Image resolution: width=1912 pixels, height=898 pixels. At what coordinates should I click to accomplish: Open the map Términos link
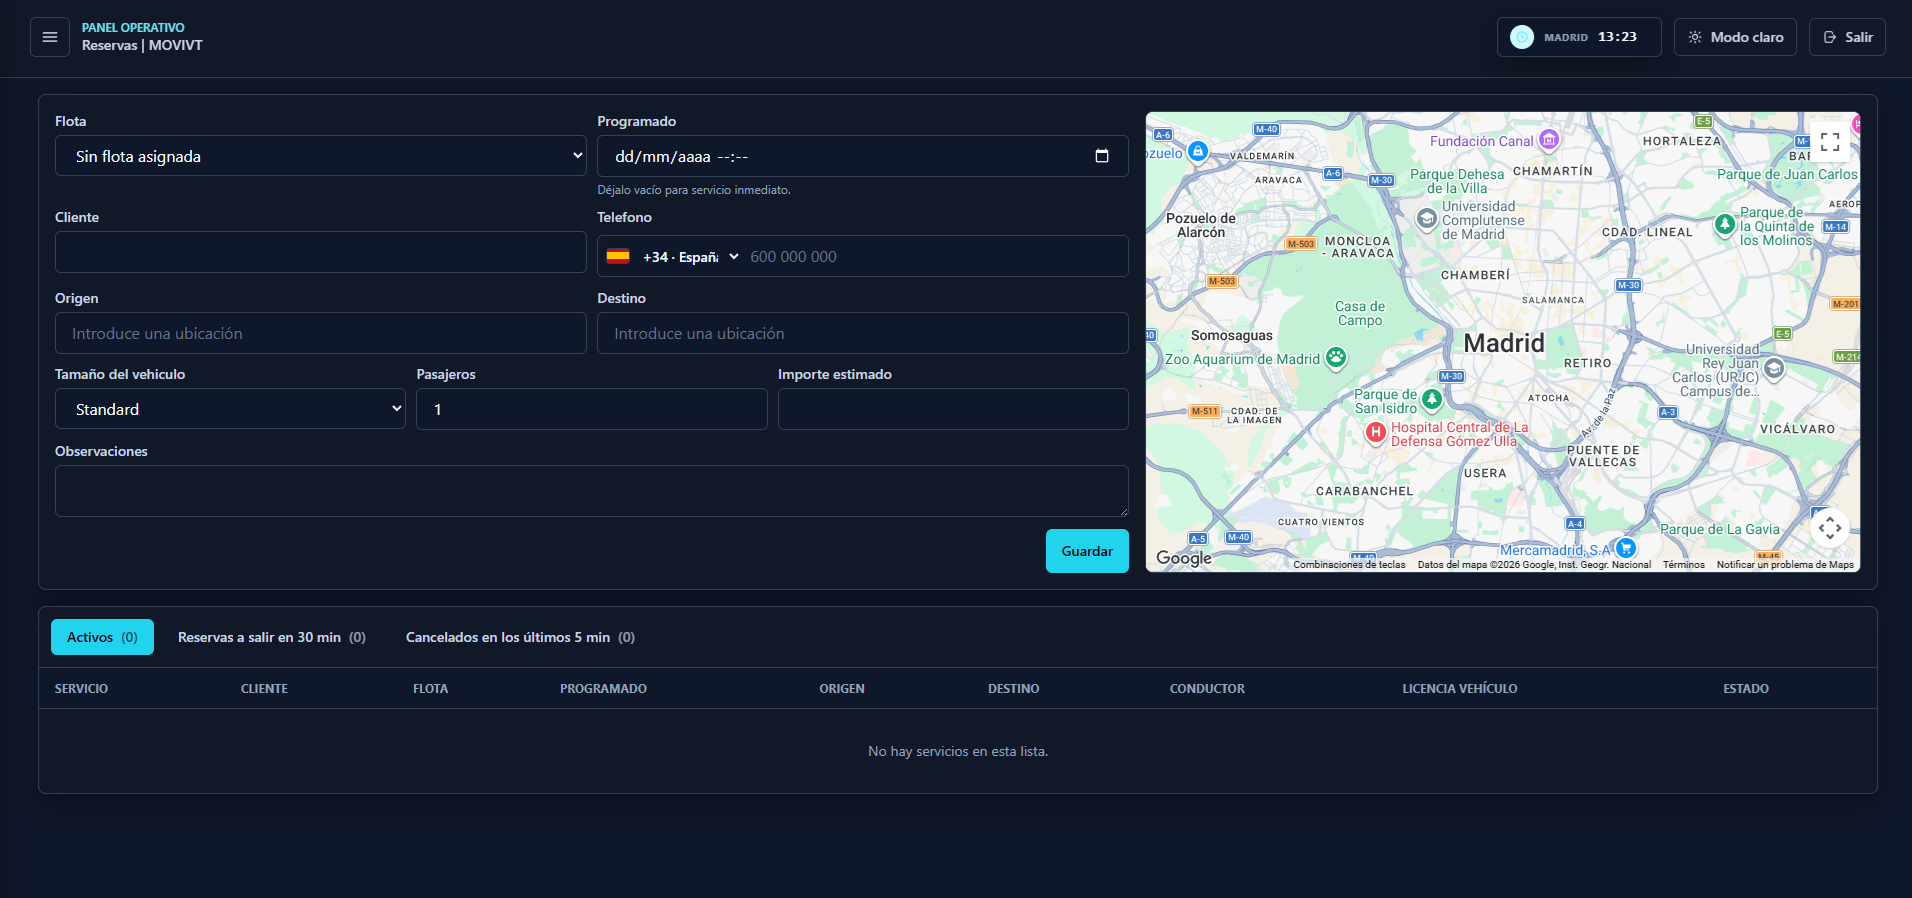tap(1684, 565)
